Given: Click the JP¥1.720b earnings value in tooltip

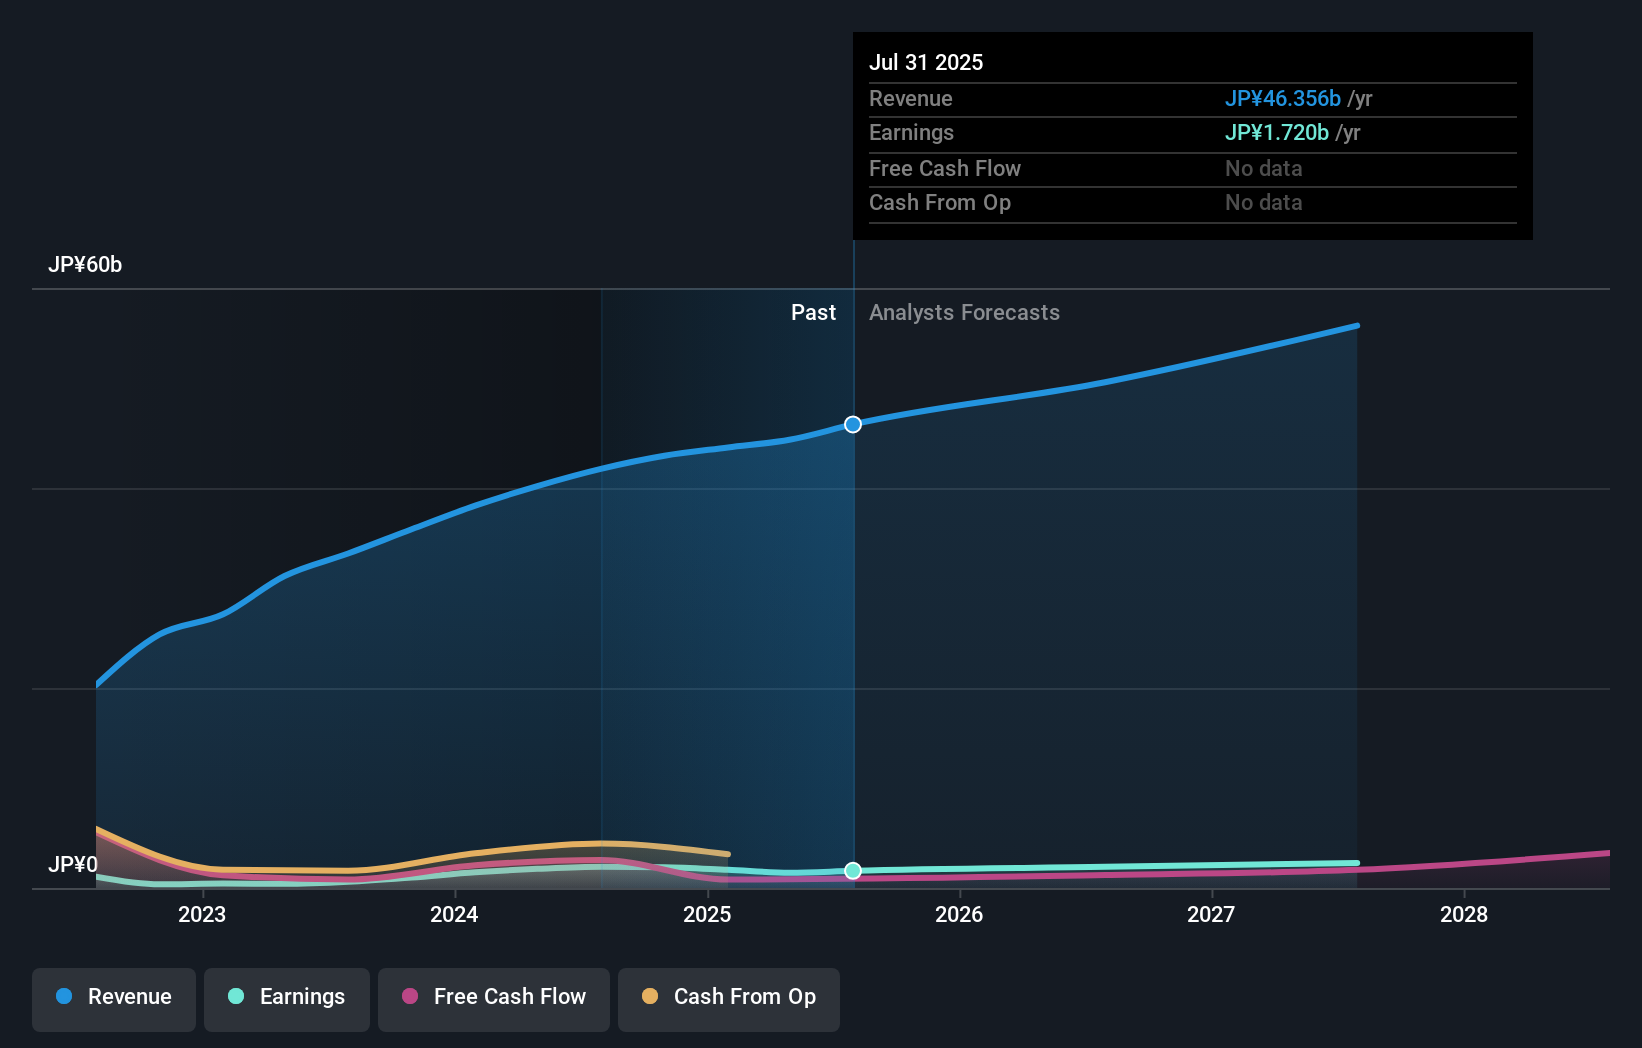Looking at the screenshot, I should pos(1276,132).
